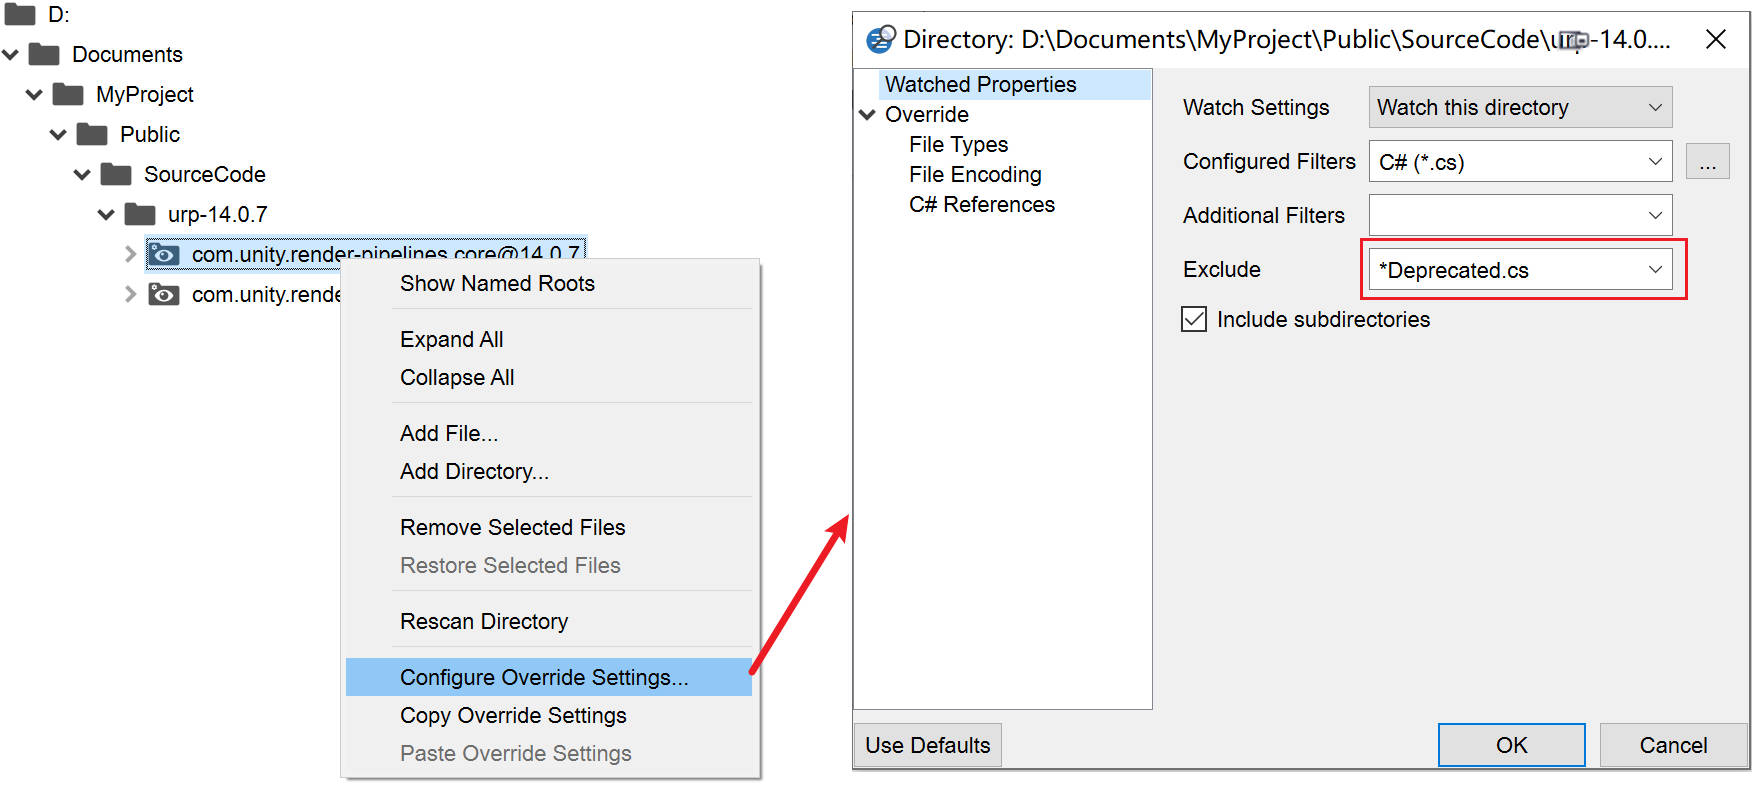Select the MyProject tree label

145,94
